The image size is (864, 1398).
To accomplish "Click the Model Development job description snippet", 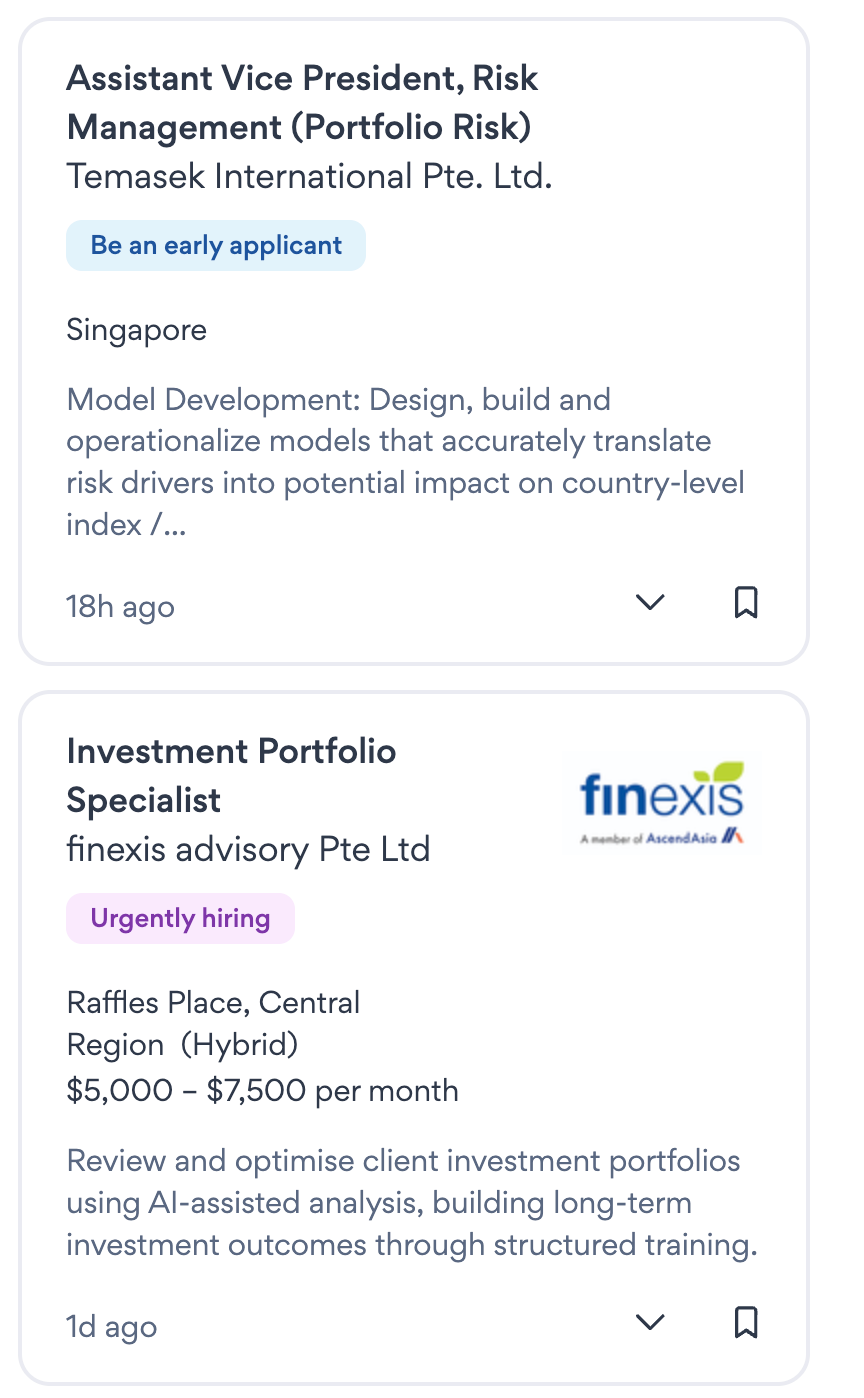I will (405, 462).
